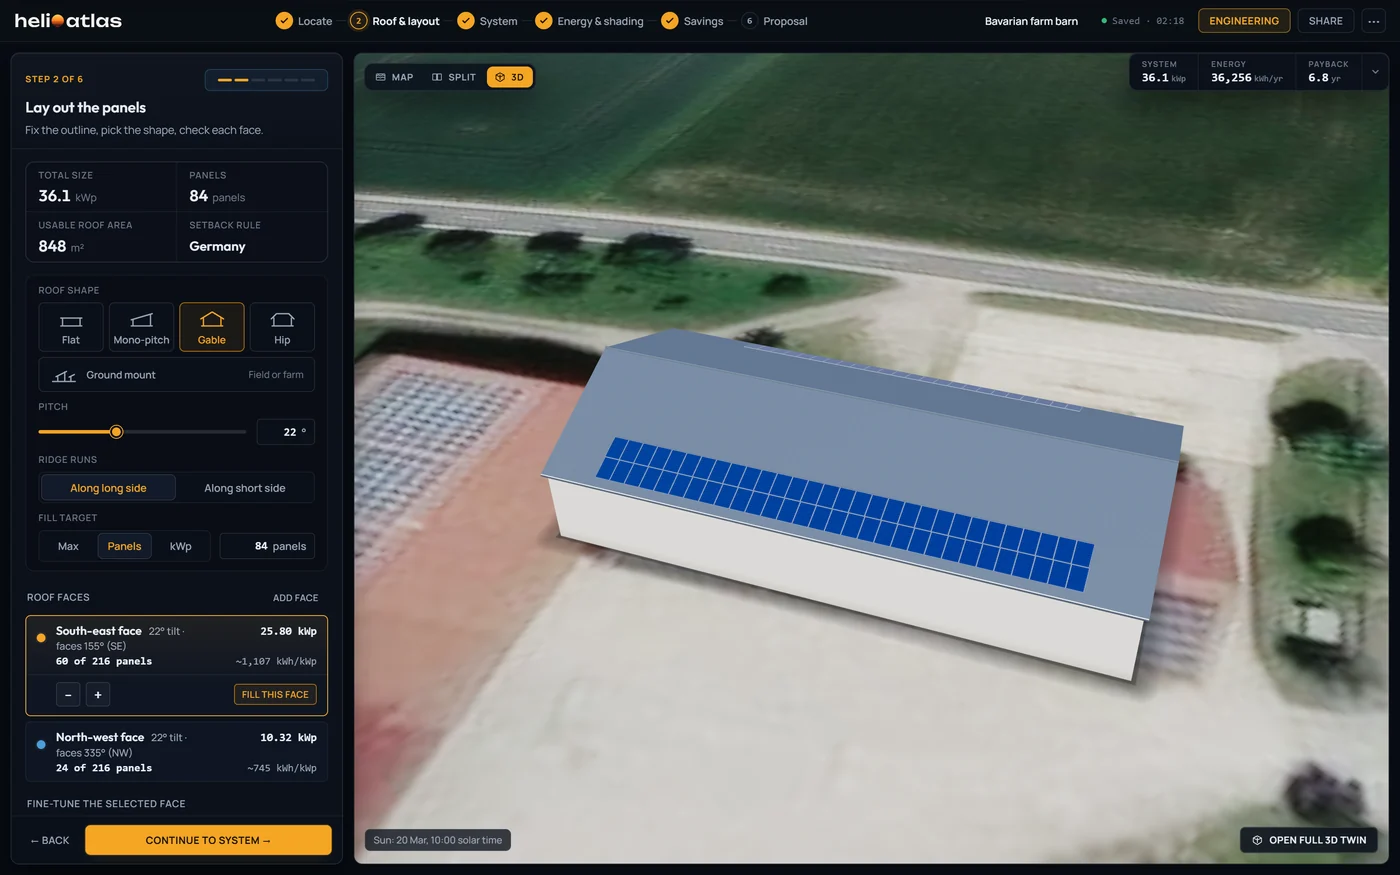The height and width of the screenshot is (875, 1400).
Task: Open the more options ellipsis menu
Action: tap(1374, 21)
